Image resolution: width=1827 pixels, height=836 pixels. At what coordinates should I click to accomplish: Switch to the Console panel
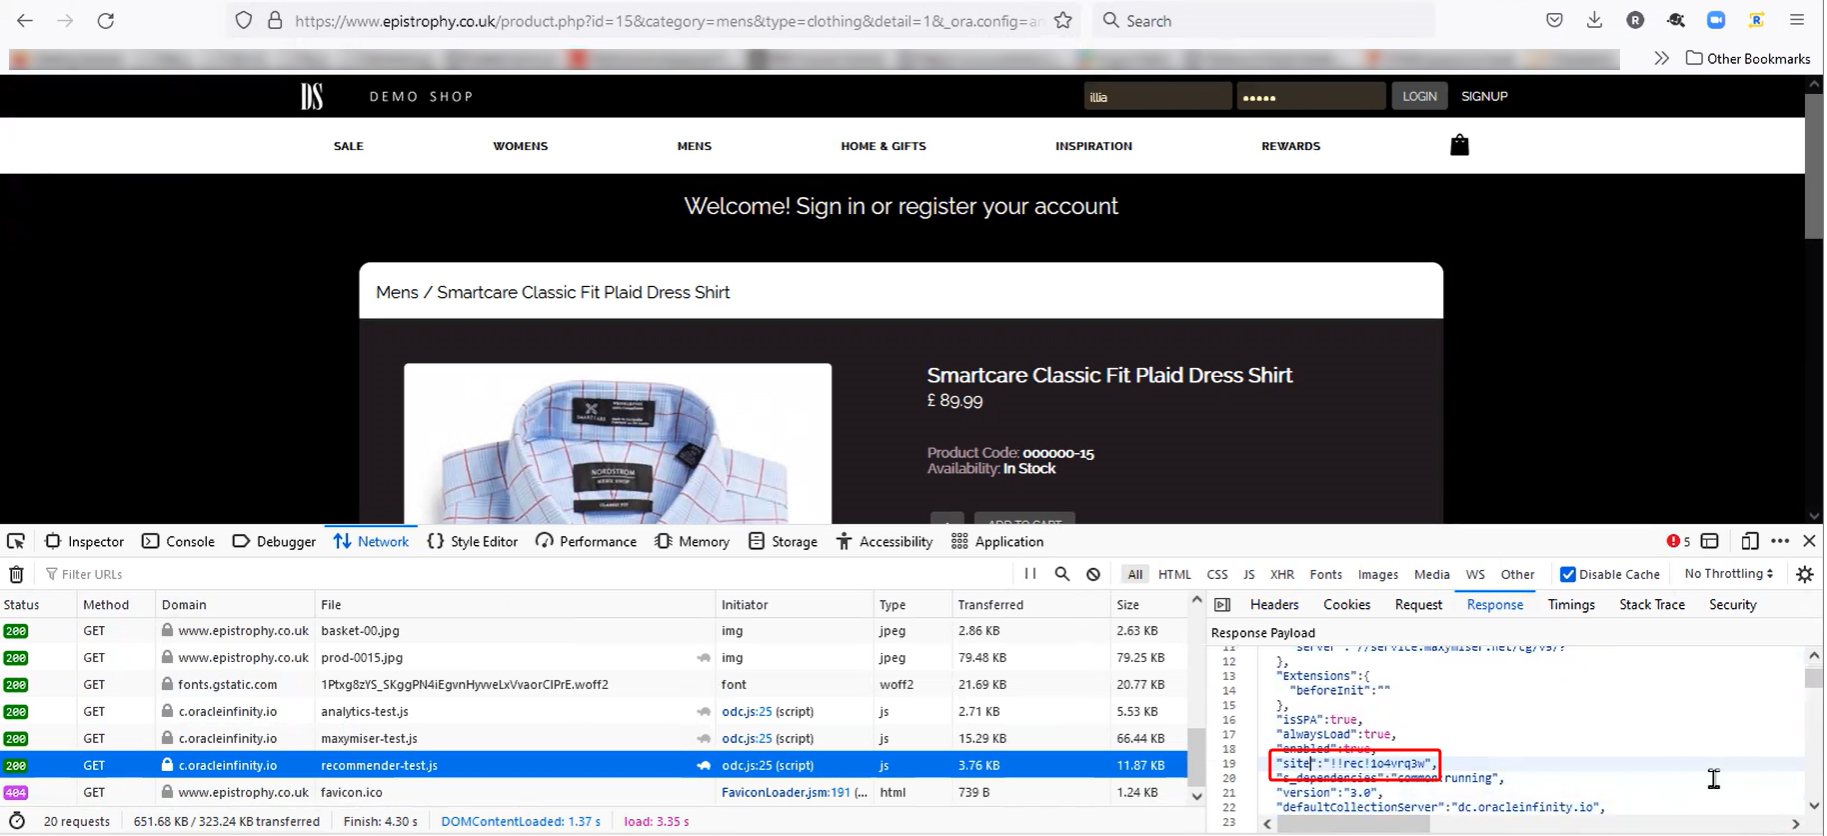click(x=178, y=541)
